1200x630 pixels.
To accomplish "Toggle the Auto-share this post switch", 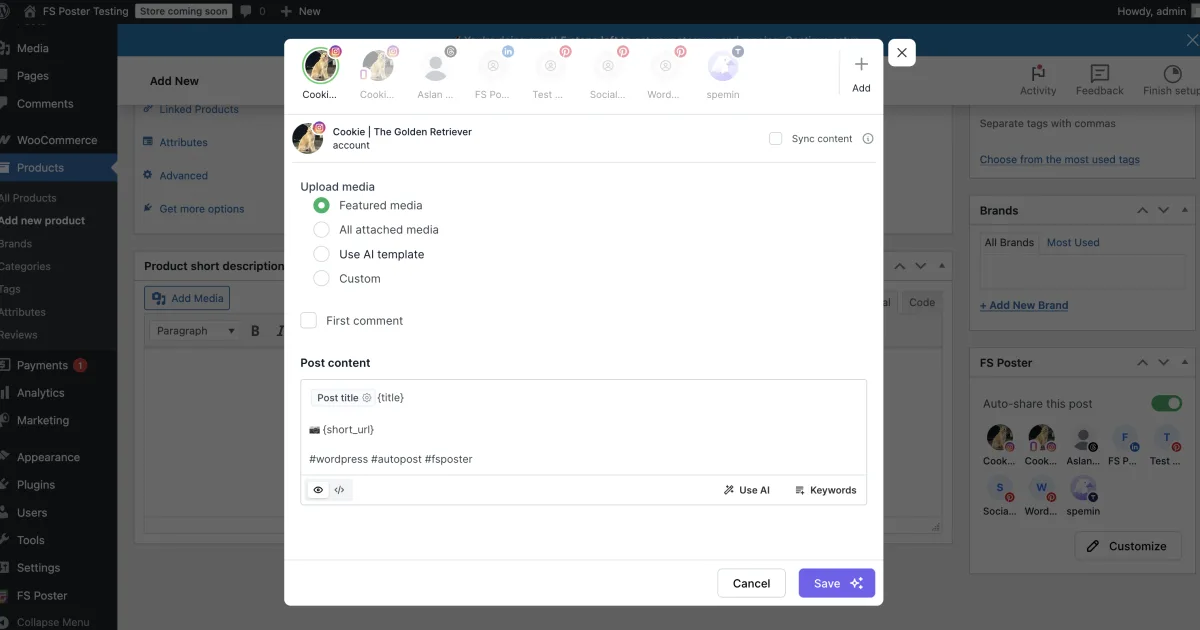I will tap(1166, 403).
